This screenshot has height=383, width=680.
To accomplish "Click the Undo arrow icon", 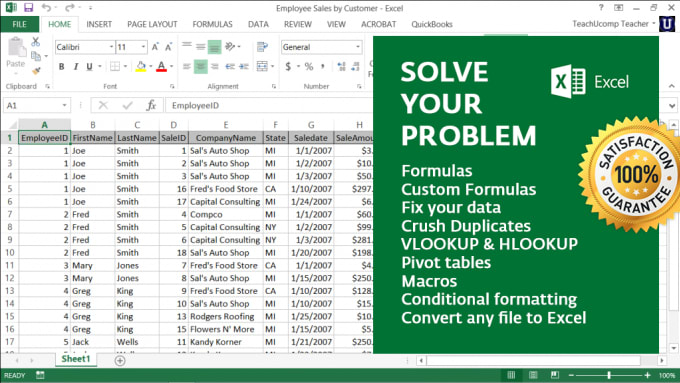I will pyautogui.click(x=46, y=7).
